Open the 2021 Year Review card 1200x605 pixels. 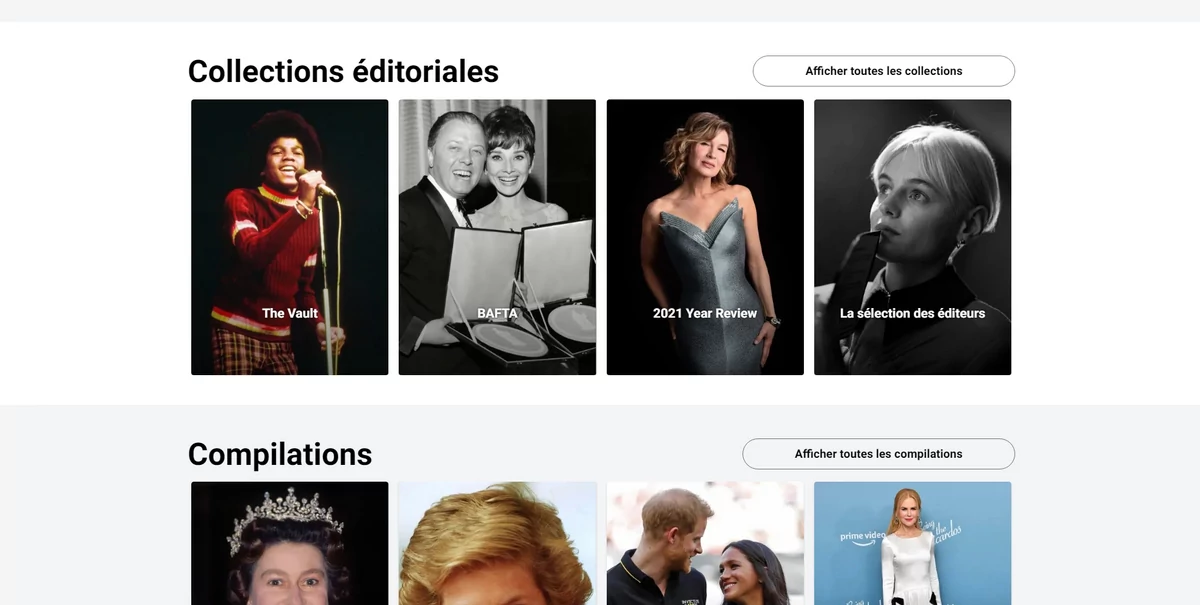(705, 237)
